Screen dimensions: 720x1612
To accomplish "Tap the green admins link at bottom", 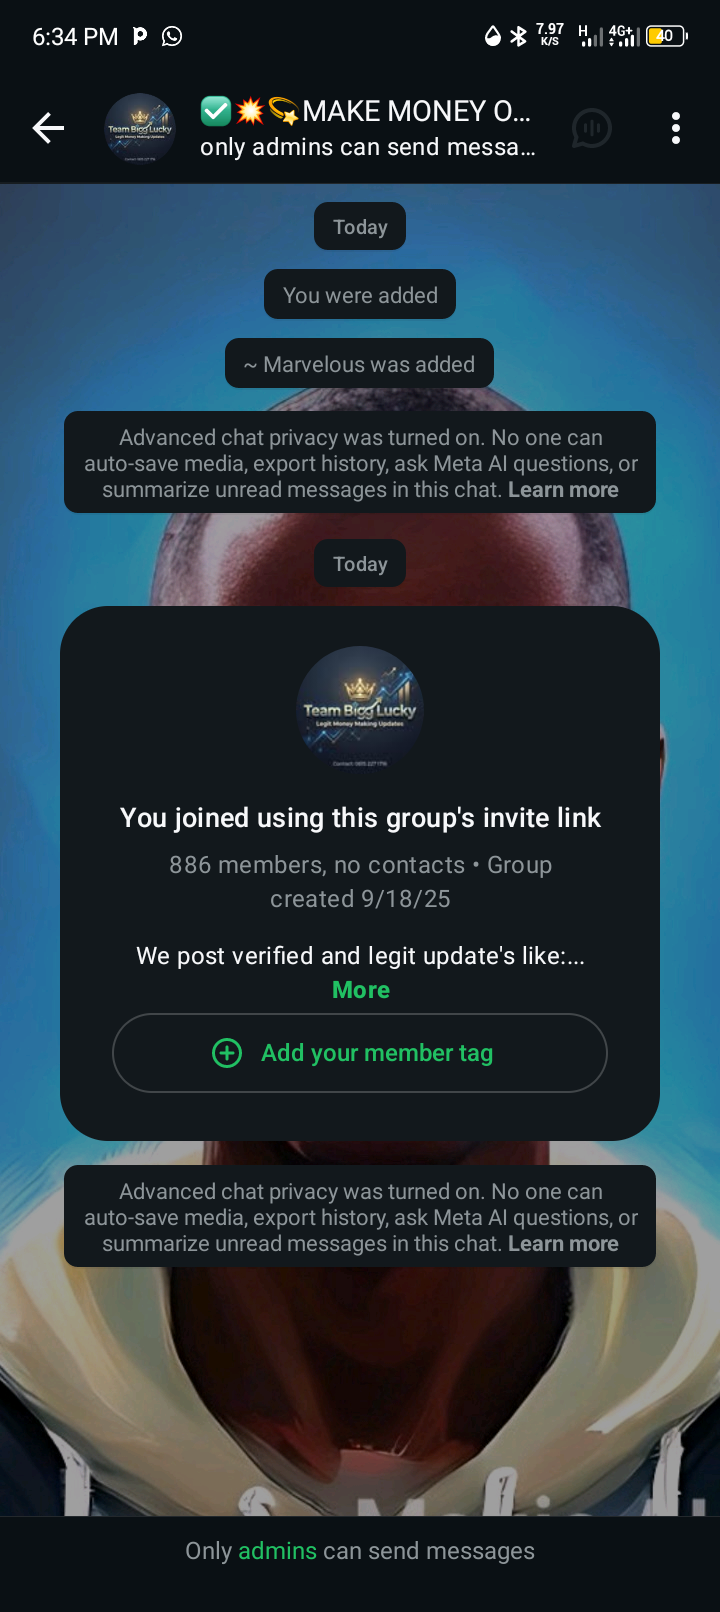I will pos(277,1551).
